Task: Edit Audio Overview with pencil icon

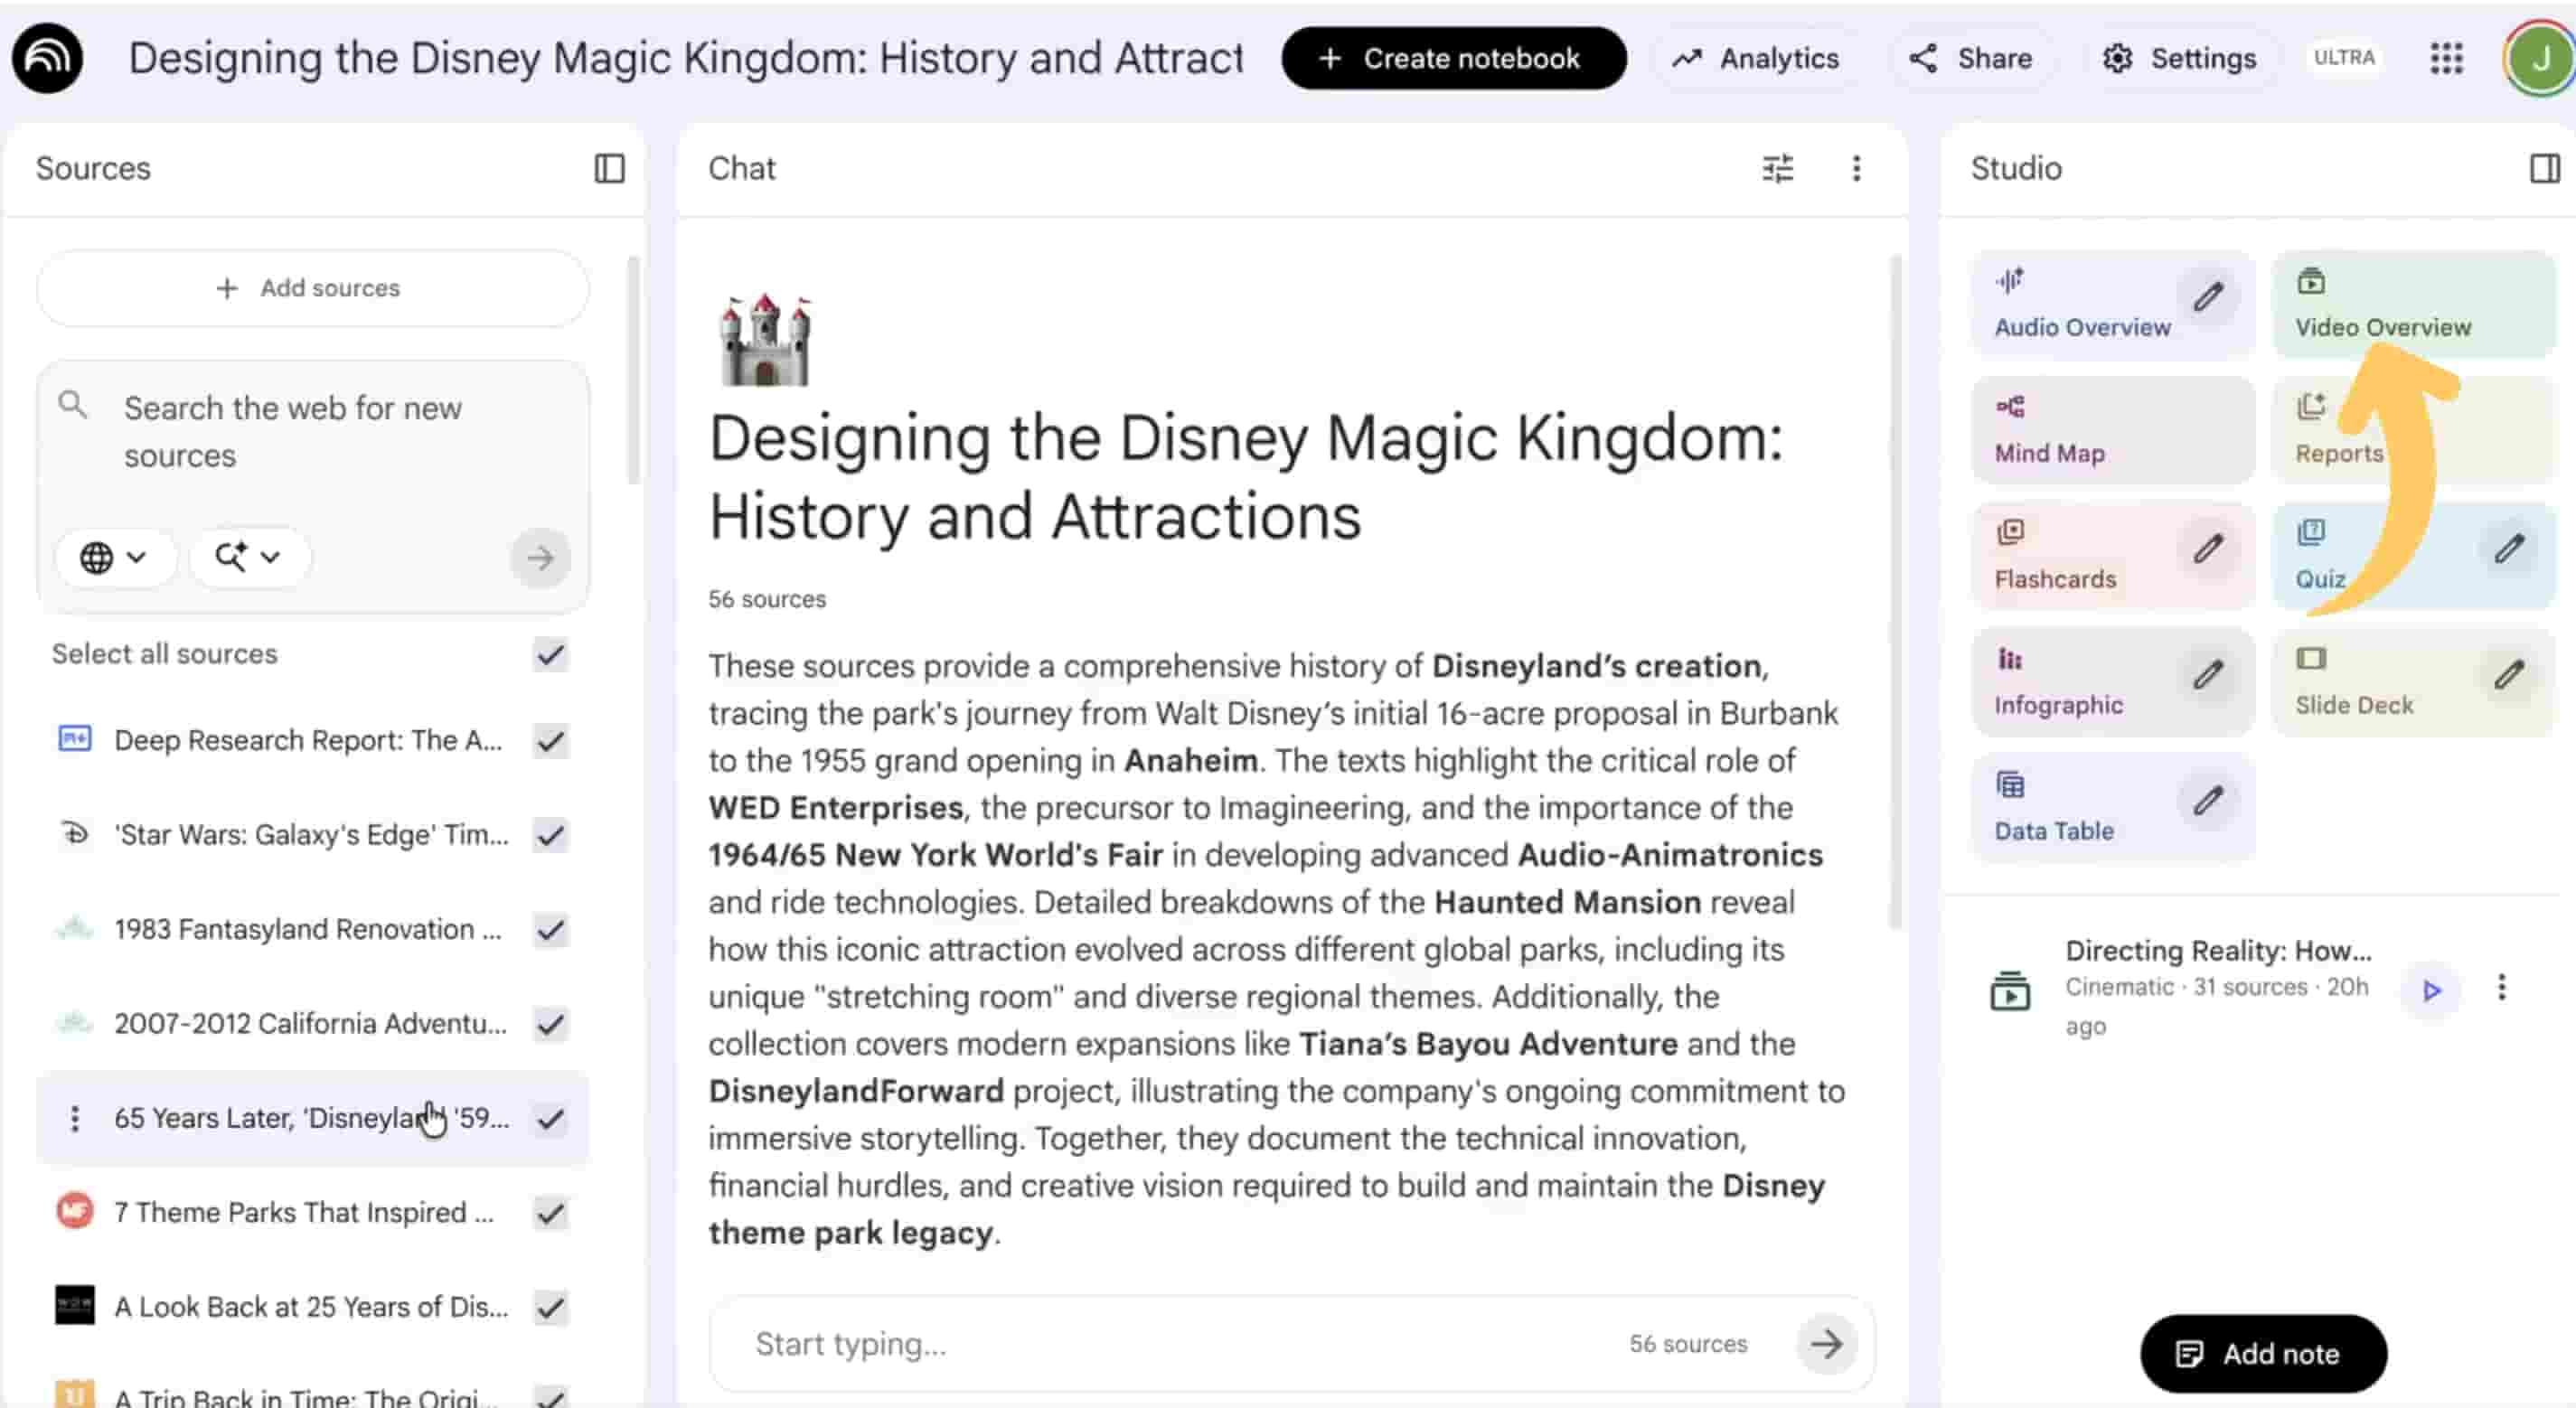Action: coord(2208,297)
